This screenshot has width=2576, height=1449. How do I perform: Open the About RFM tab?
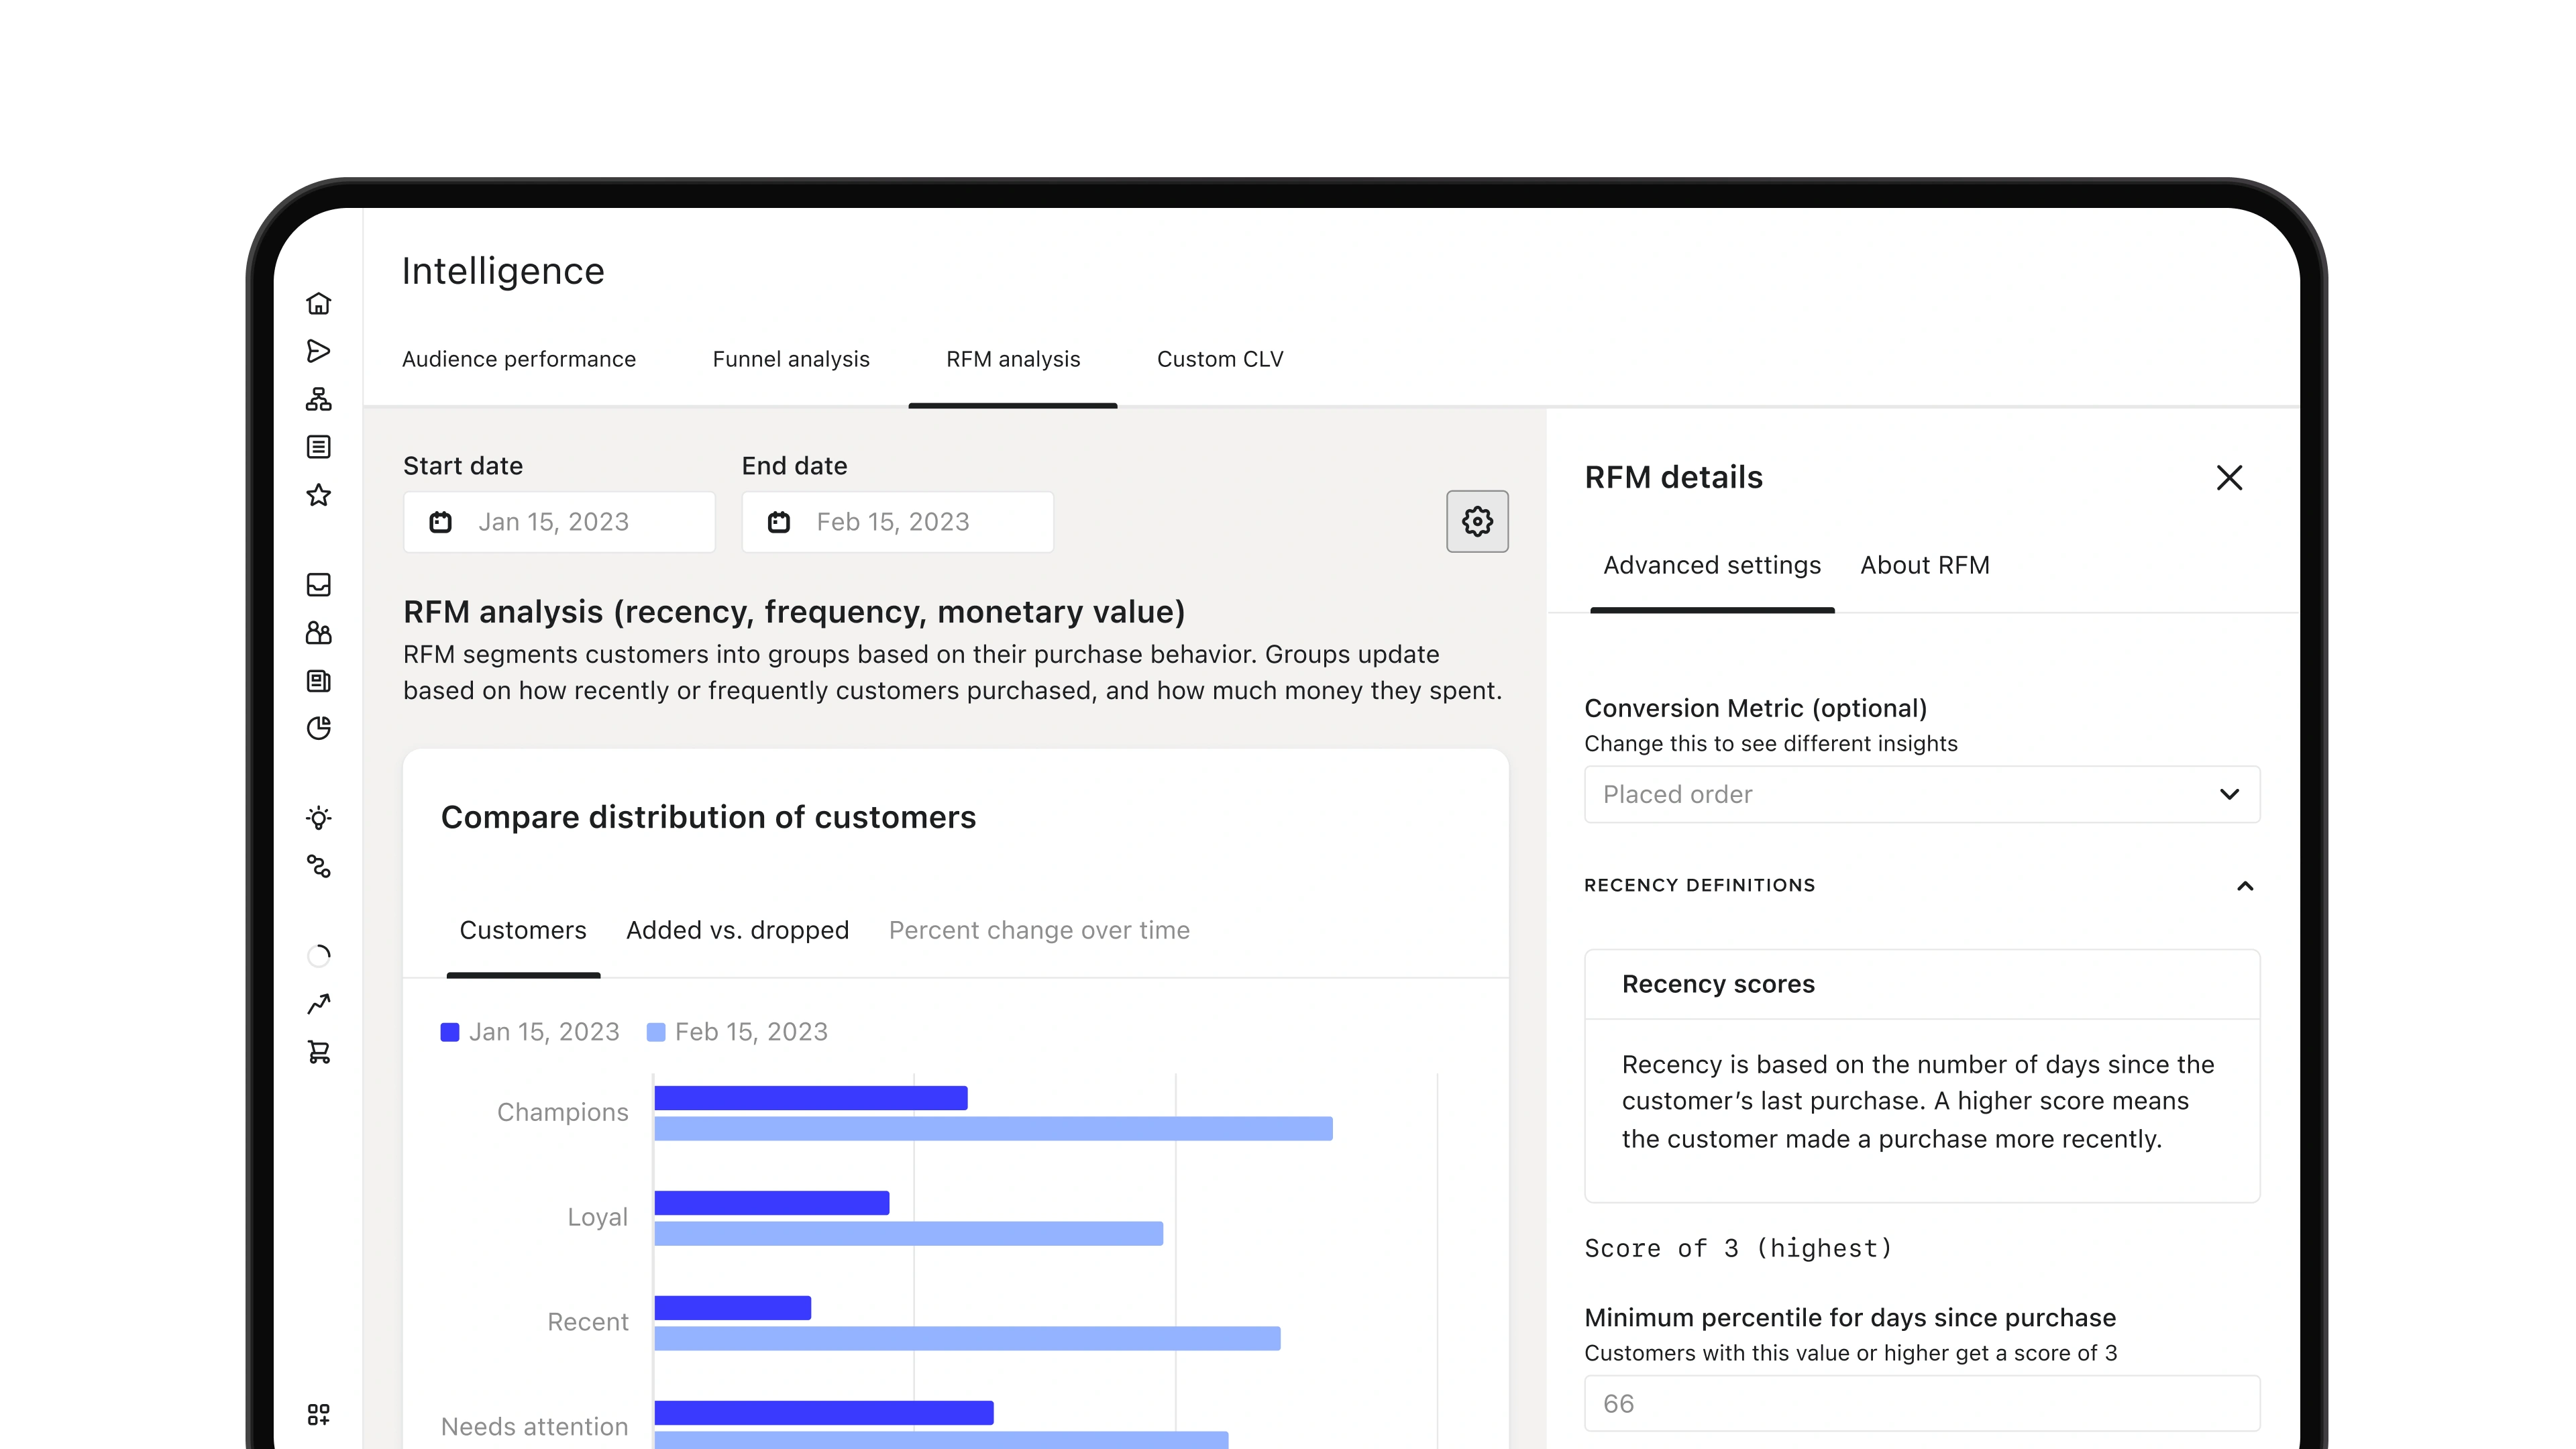[x=1925, y=565]
